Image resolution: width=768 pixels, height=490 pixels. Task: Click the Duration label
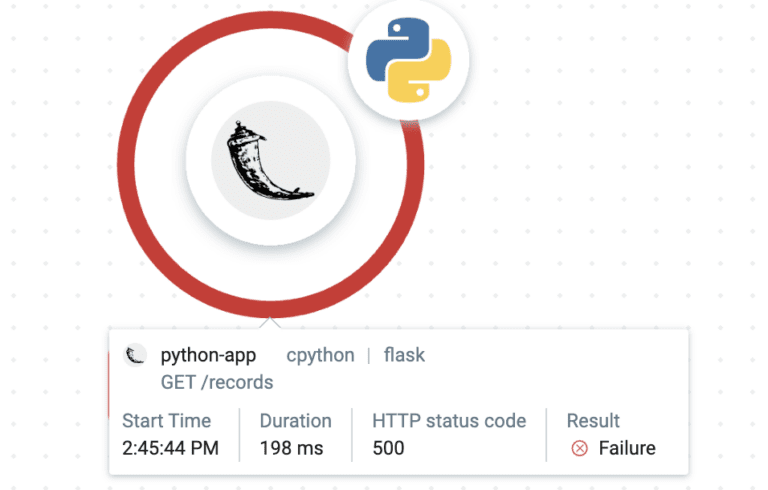[x=296, y=421]
